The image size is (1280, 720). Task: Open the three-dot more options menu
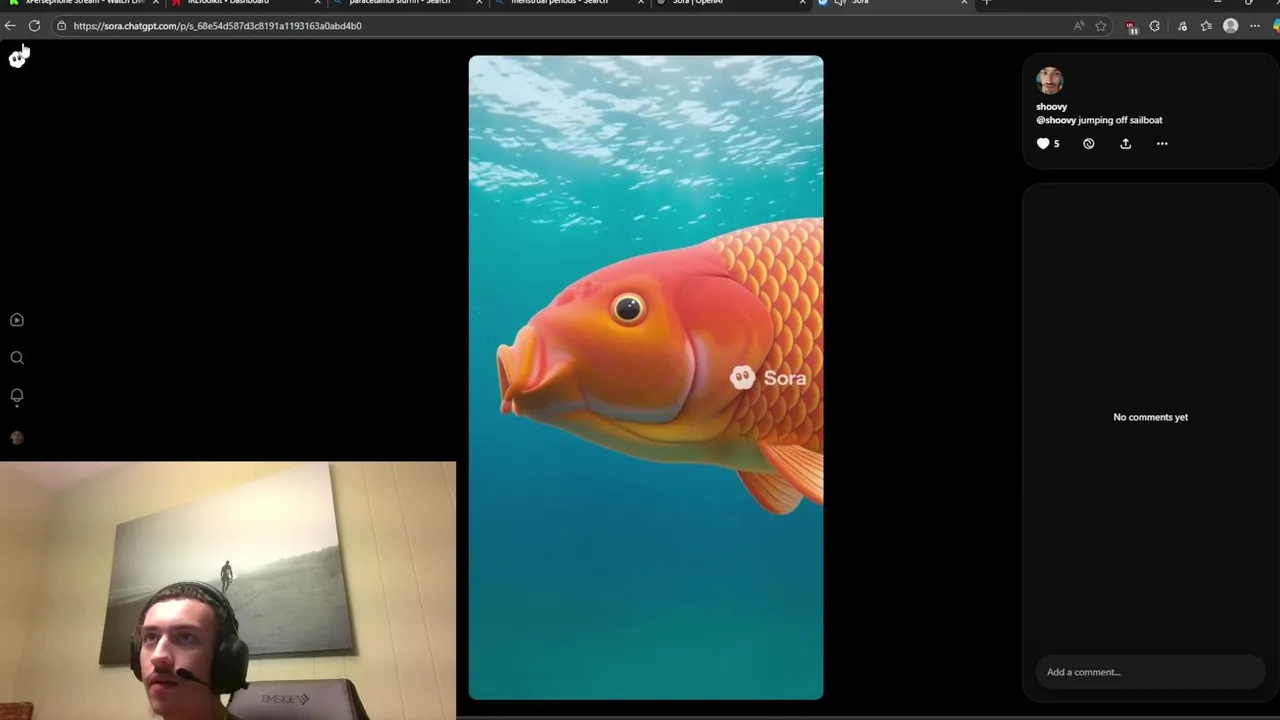(x=1162, y=144)
